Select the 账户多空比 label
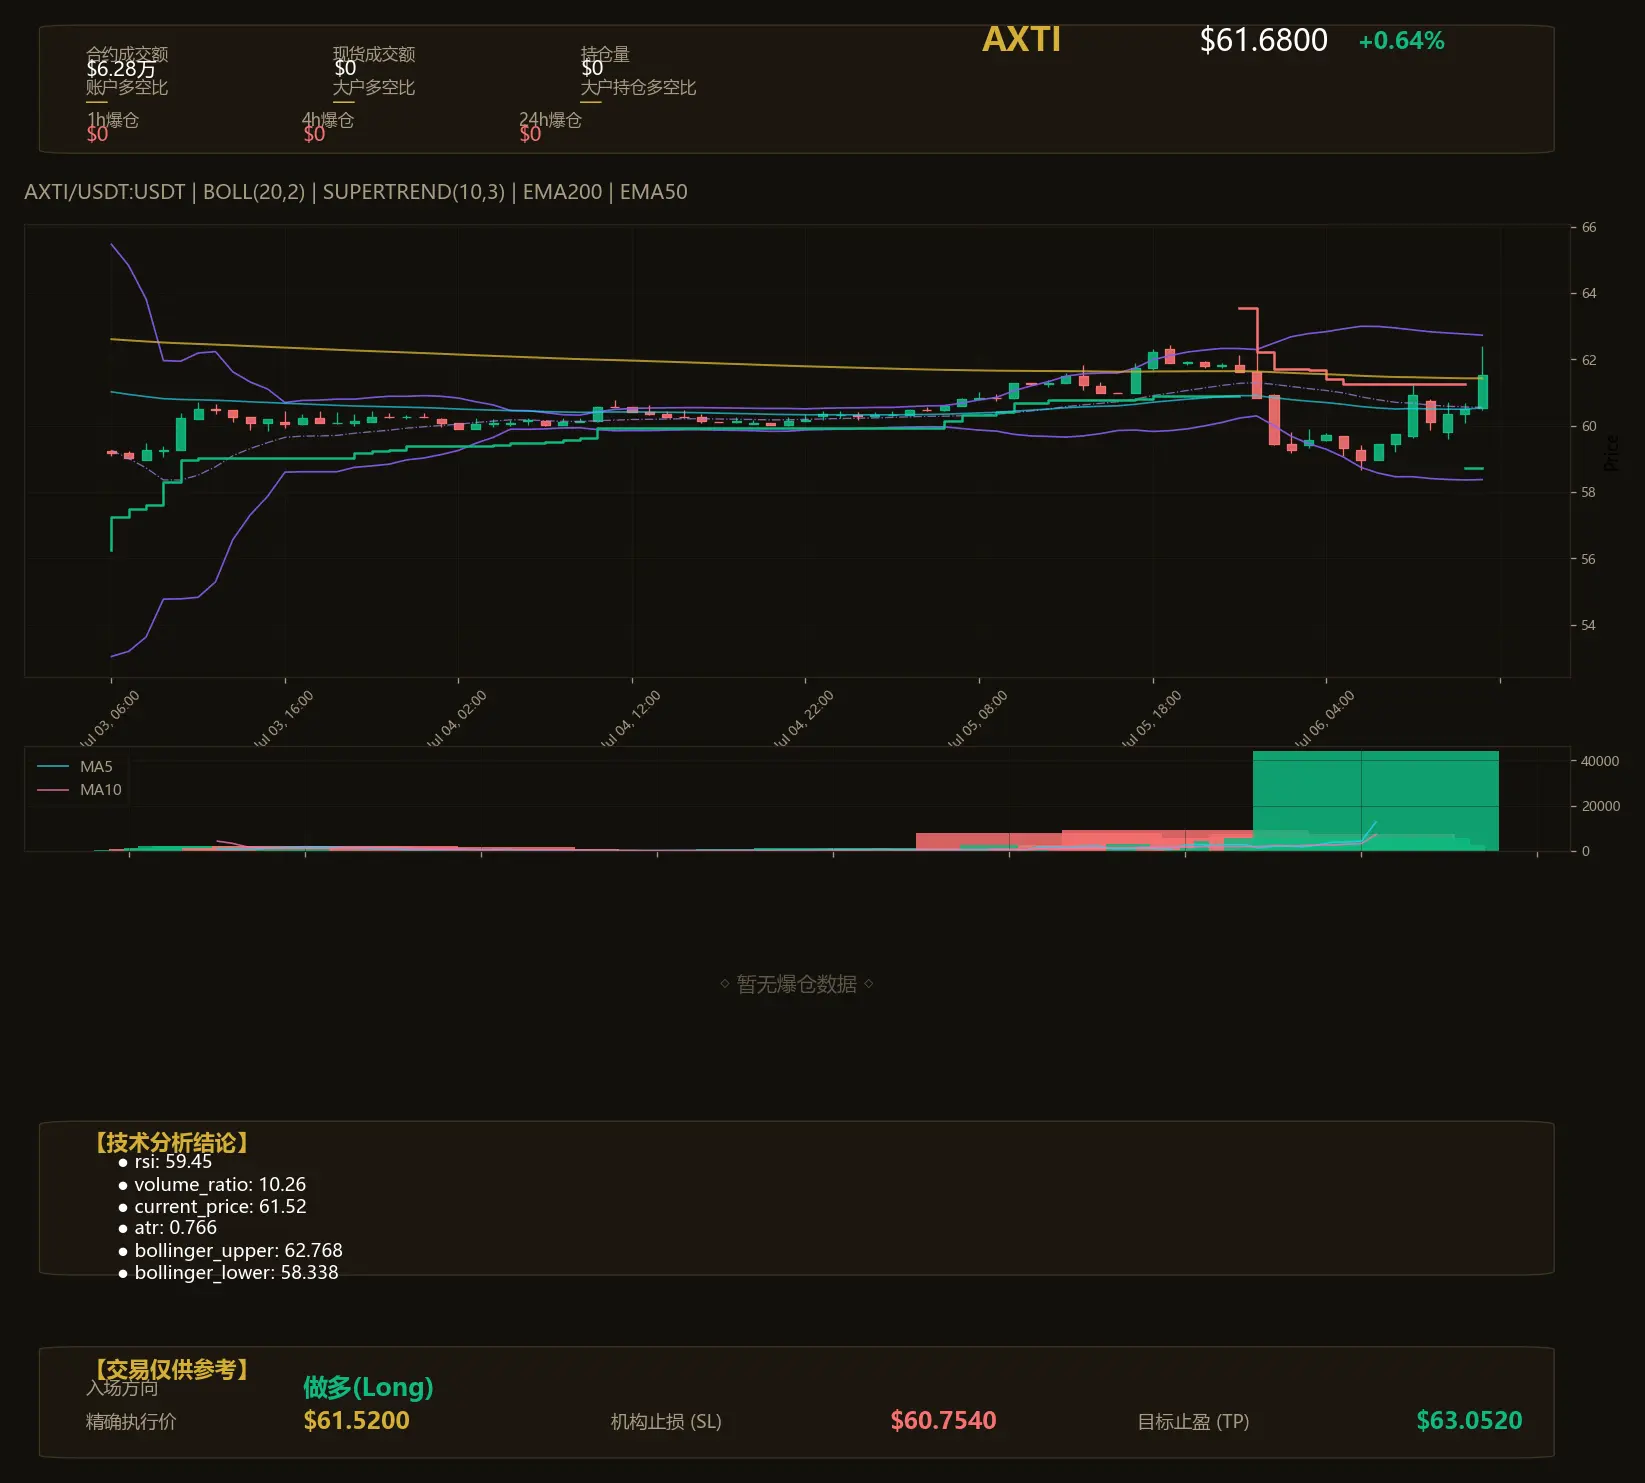 point(127,88)
